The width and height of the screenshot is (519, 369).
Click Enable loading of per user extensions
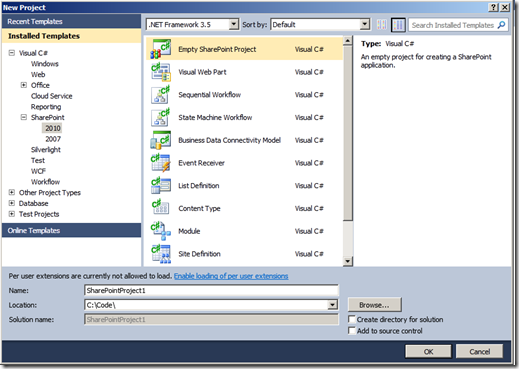point(231,276)
